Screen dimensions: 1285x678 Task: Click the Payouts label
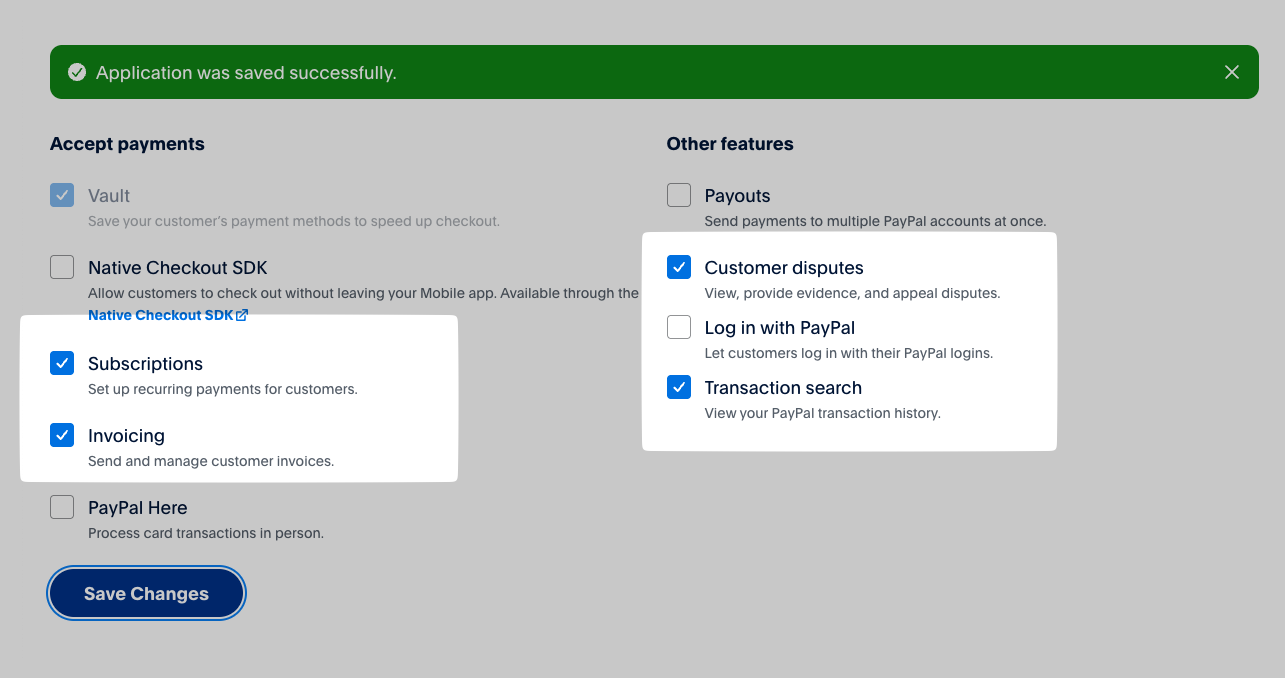pyautogui.click(x=737, y=196)
